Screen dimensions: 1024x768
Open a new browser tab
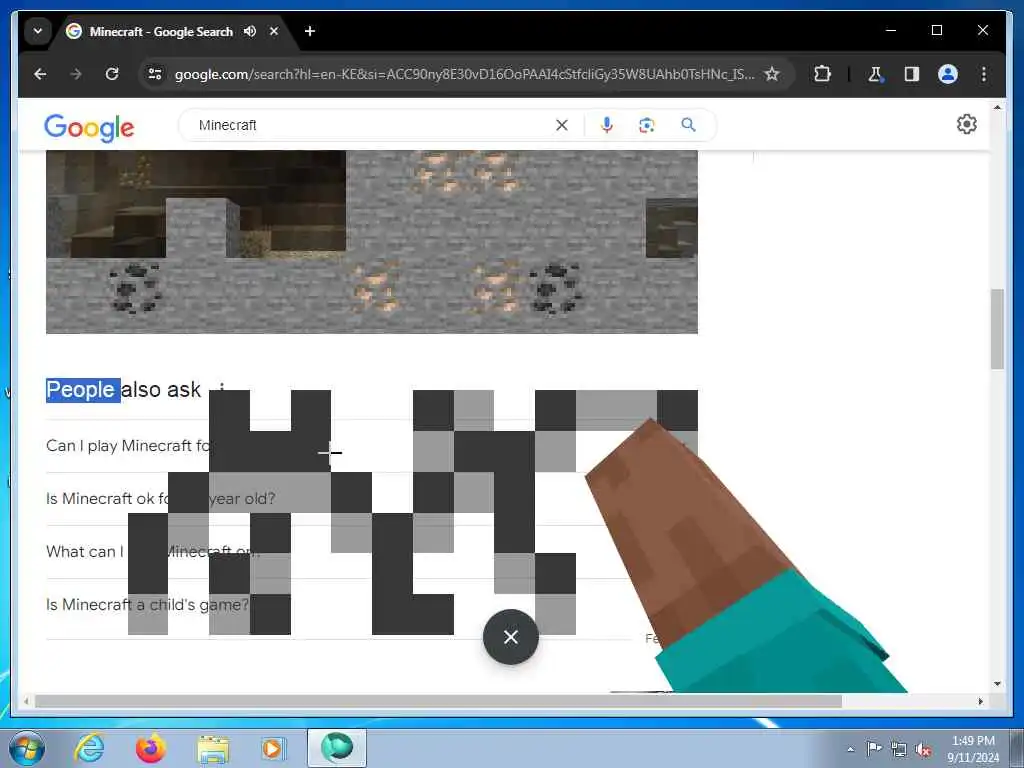(x=310, y=31)
